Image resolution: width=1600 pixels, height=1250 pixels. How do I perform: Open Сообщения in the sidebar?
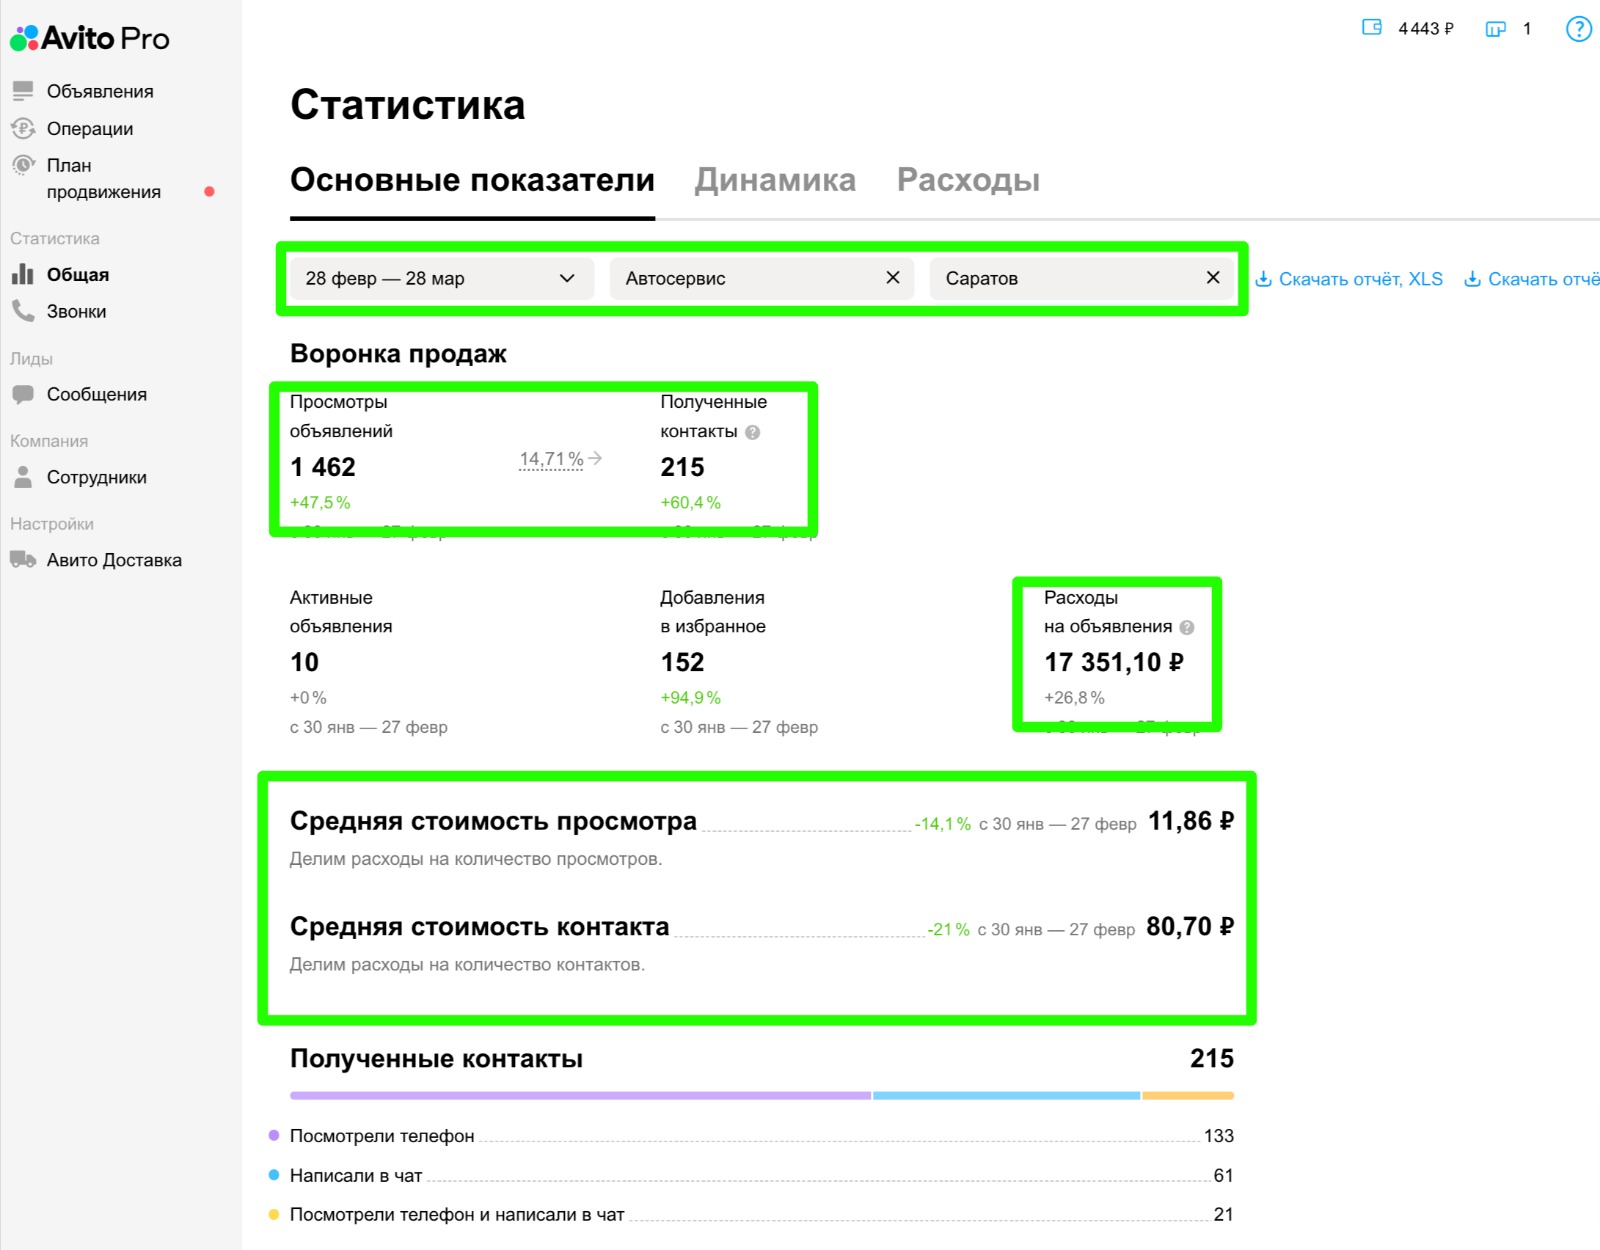[x=97, y=394]
